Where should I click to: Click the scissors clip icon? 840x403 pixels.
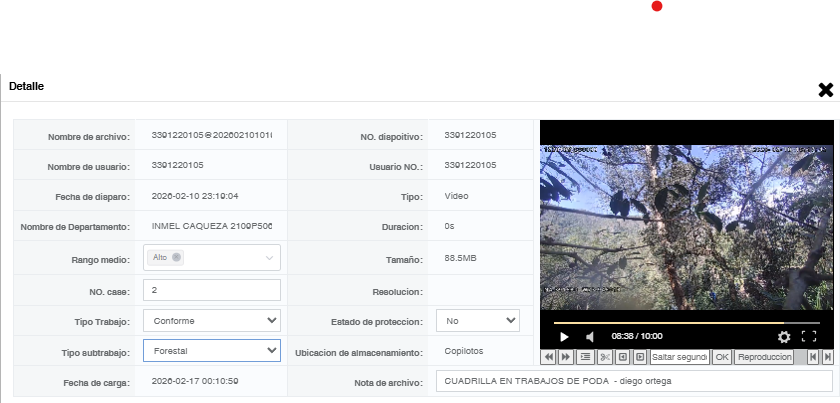point(605,357)
